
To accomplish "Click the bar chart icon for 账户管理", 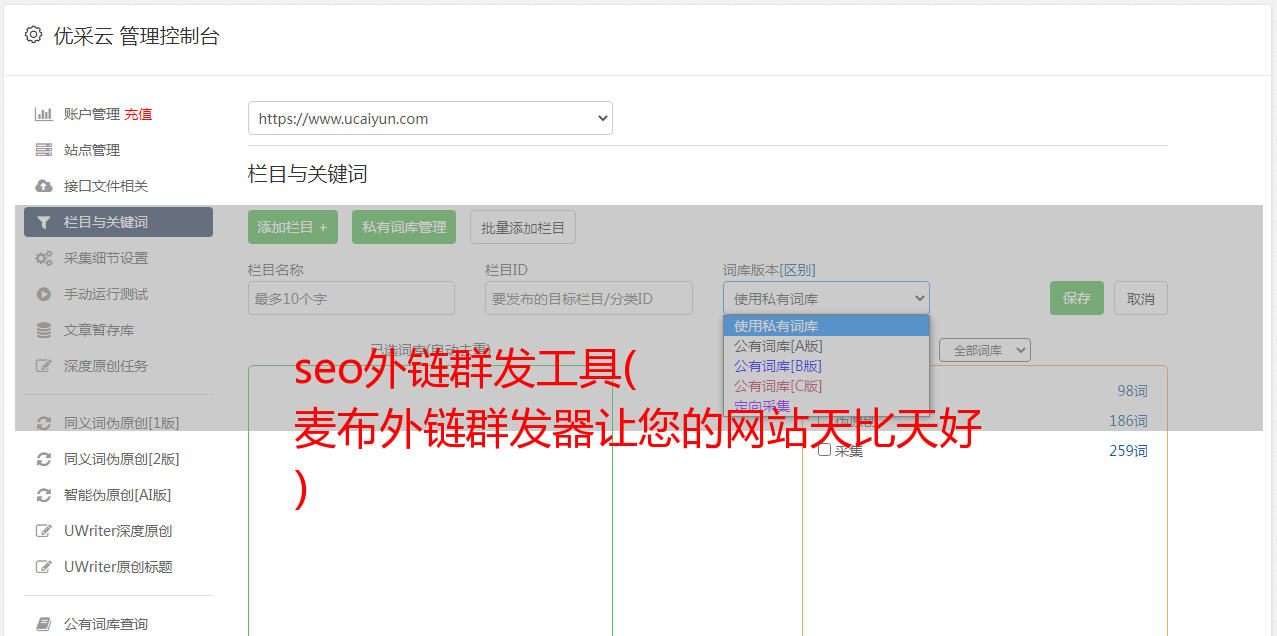I will [x=44, y=114].
